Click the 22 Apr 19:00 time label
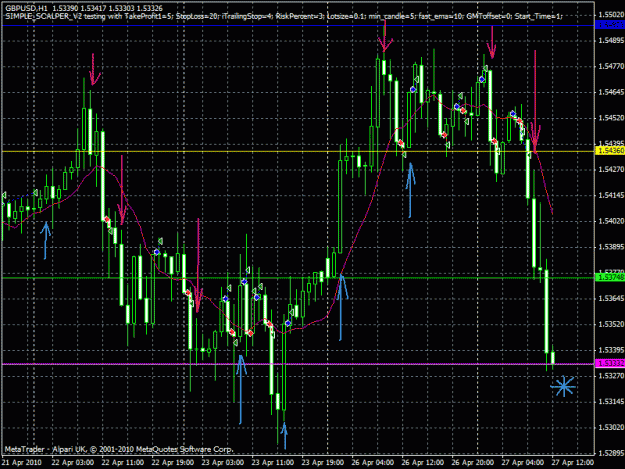The height and width of the screenshot is (469, 625). pos(173,463)
